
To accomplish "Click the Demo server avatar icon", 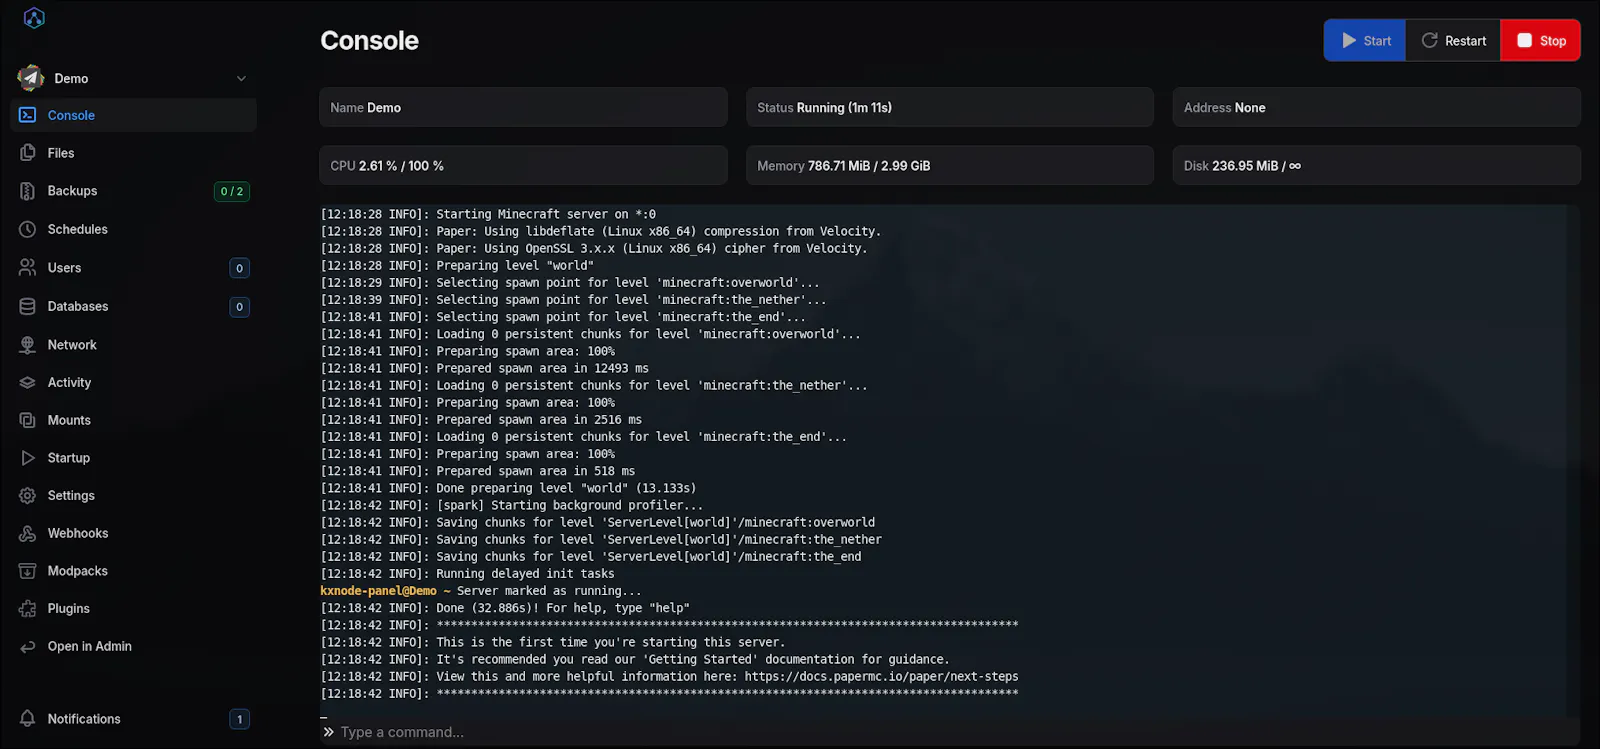I will [31, 78].
